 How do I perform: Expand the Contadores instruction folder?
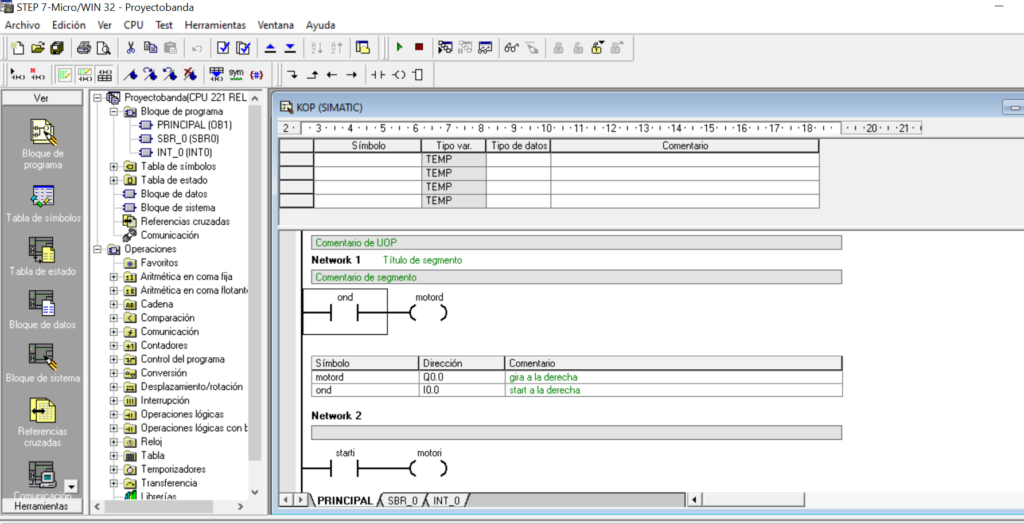pyautogui.click(x=113, y=345)
